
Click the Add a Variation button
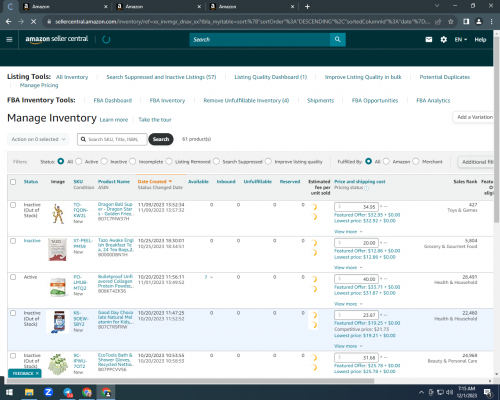474,117
